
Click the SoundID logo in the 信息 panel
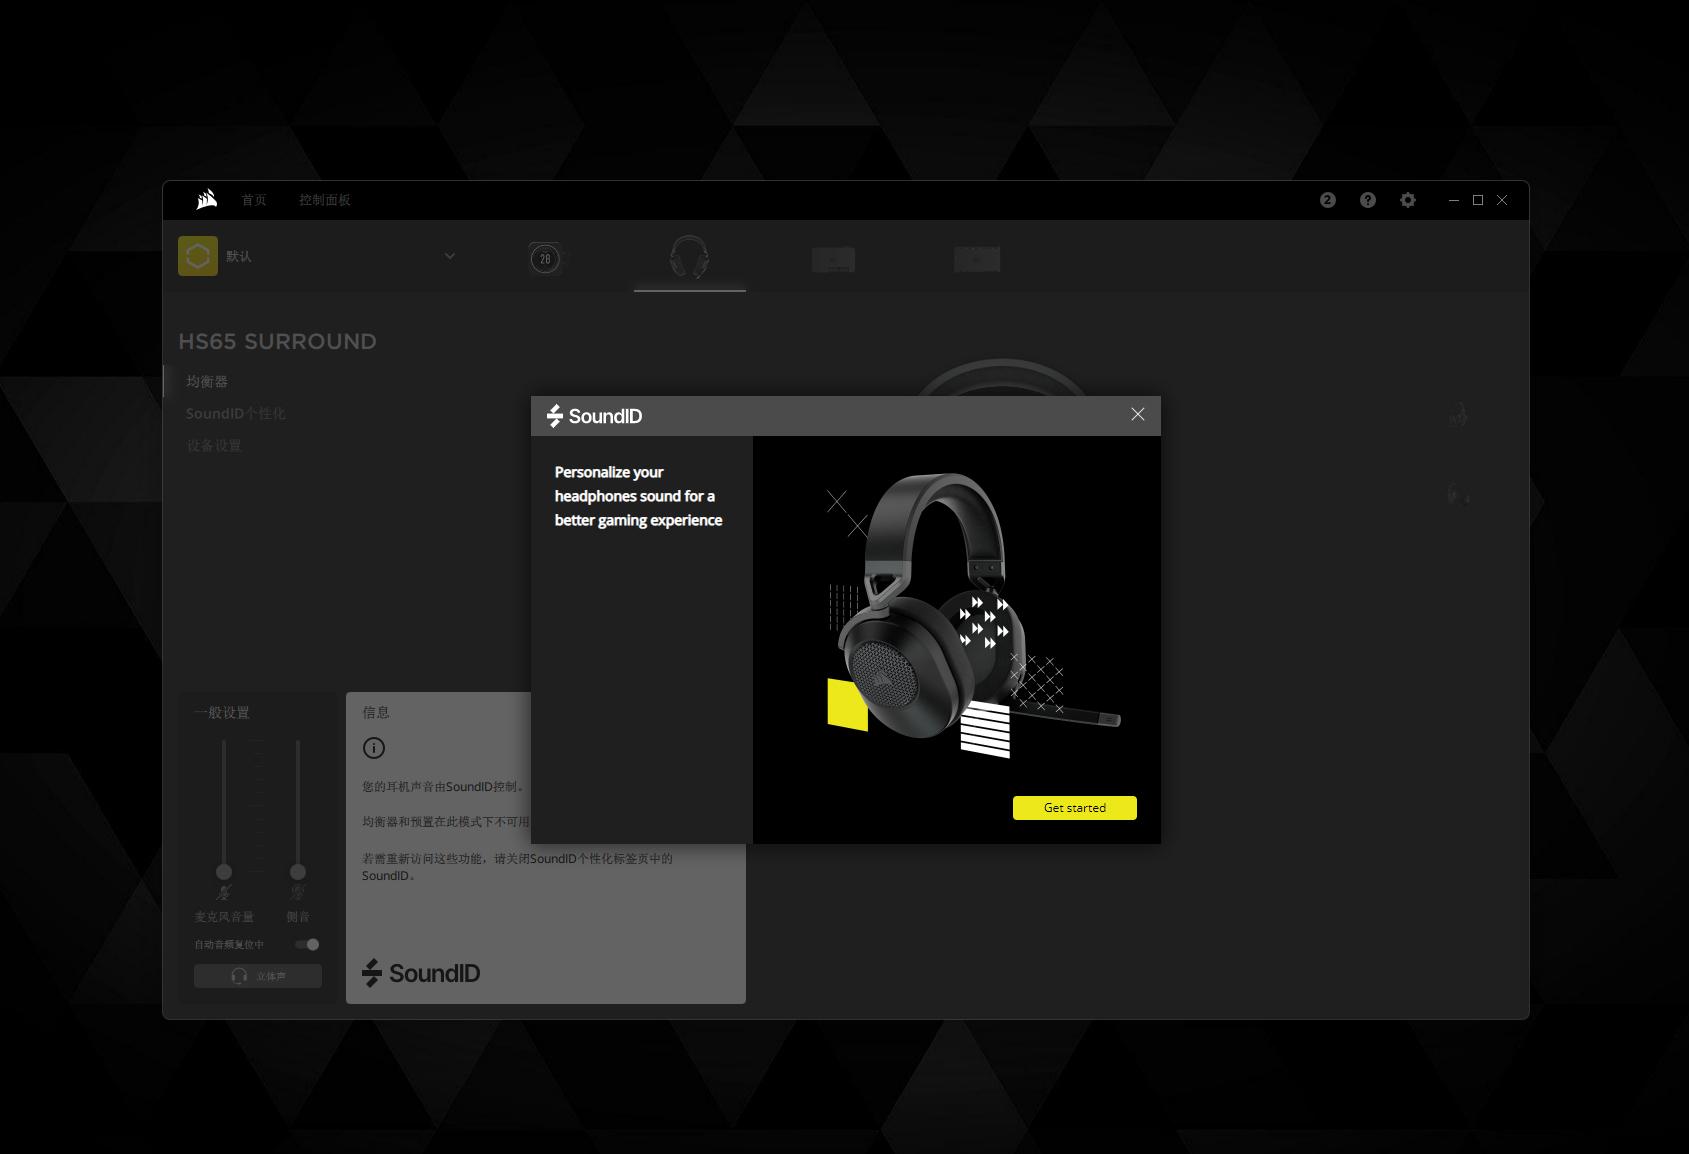click(x=421, y=973)
